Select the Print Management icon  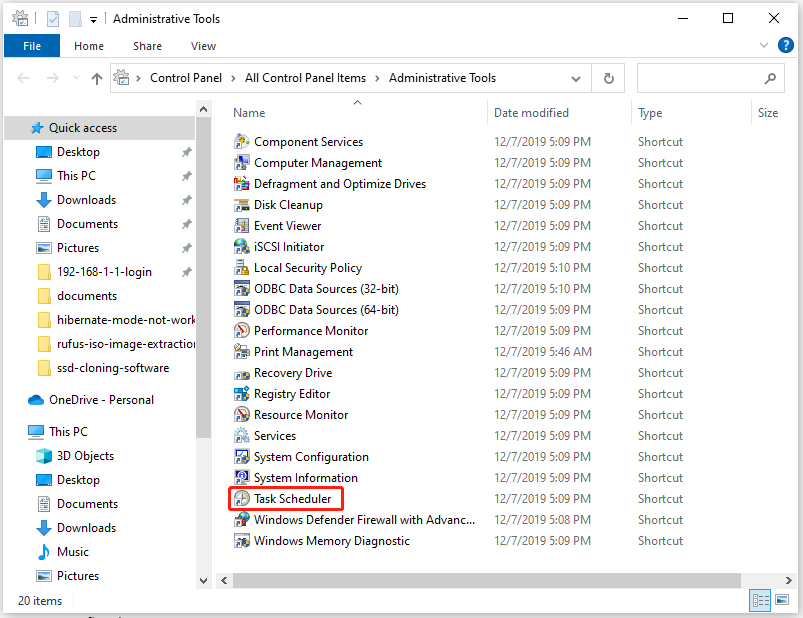241,352
